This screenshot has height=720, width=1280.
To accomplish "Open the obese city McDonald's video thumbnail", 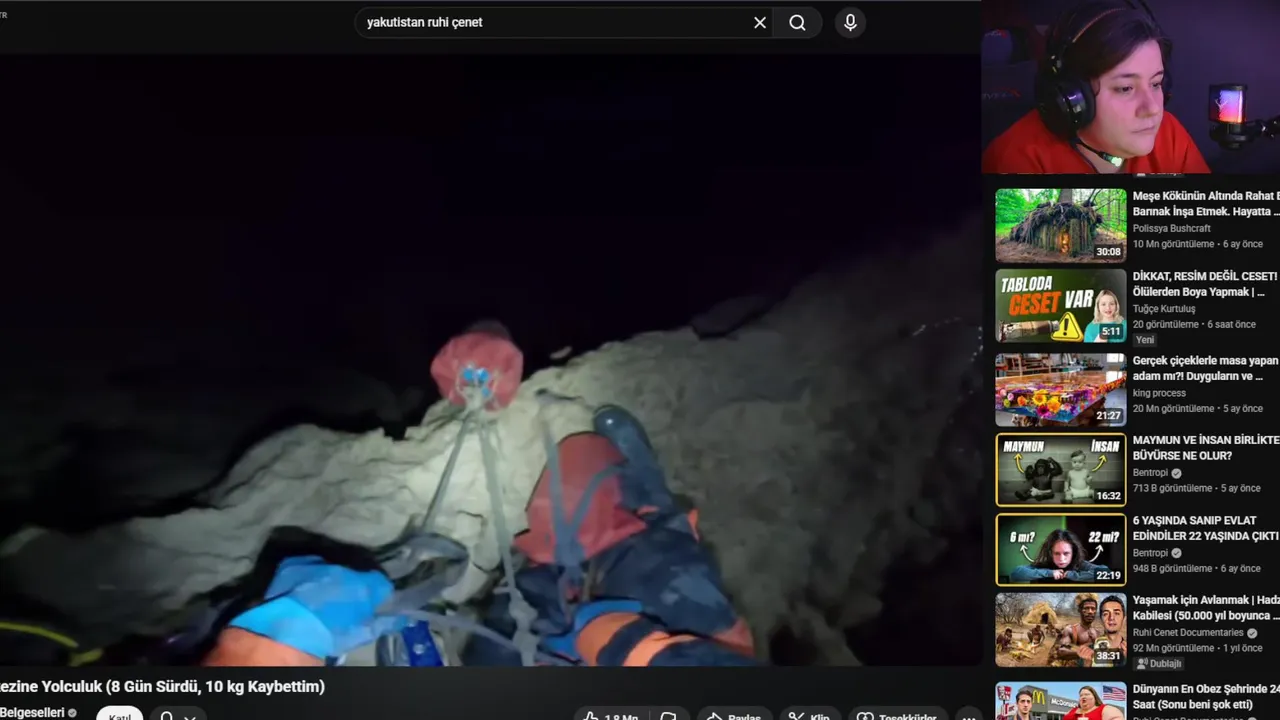I will click(x=1060, y=701).
